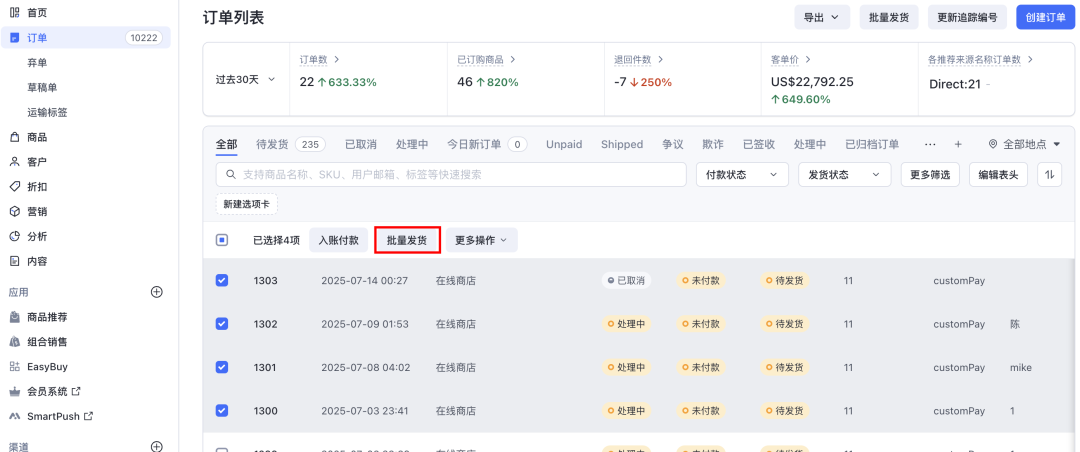Expand the 各推荐来源名称订单数 chevron
The image size is (1080, 452).
click(x=1030, y=60)
